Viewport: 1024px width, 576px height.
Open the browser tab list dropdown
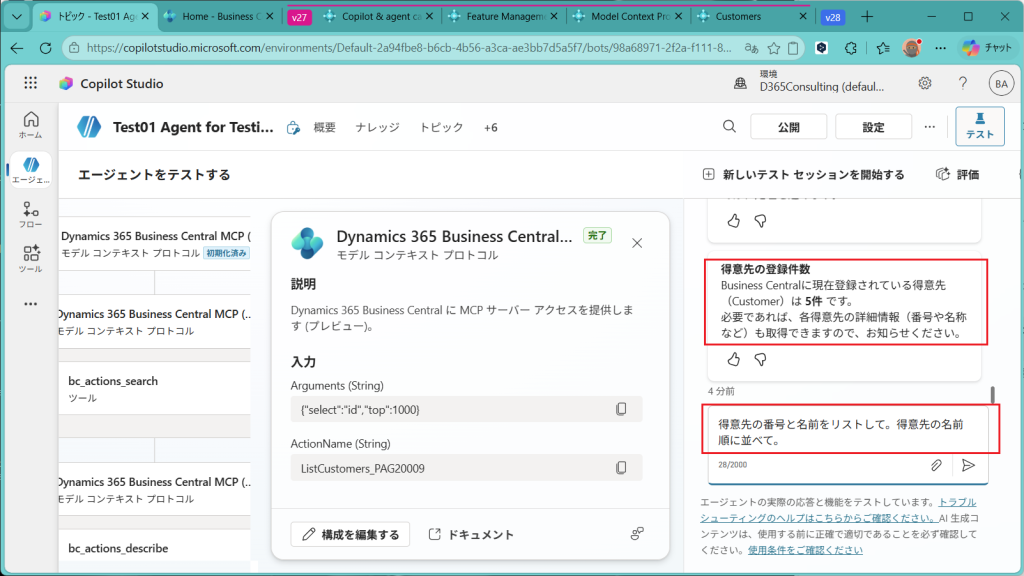(x=16, y=17)
